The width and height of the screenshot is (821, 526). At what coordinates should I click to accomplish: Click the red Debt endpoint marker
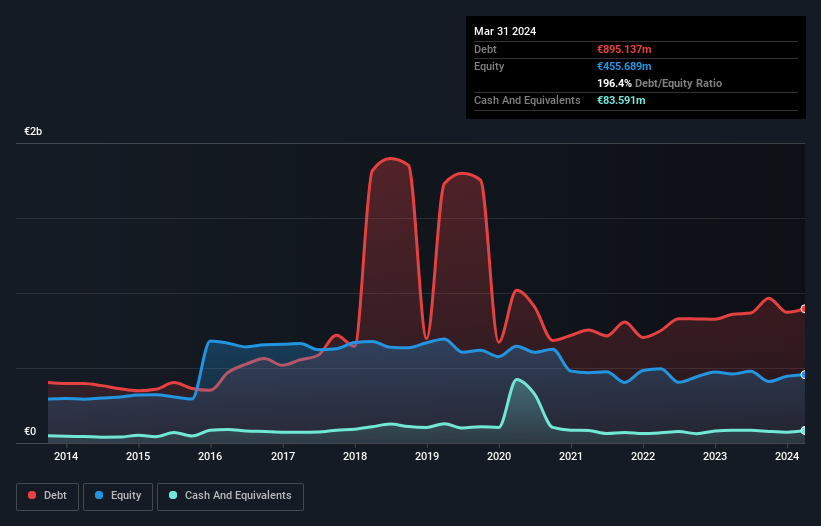pos(804,309)
